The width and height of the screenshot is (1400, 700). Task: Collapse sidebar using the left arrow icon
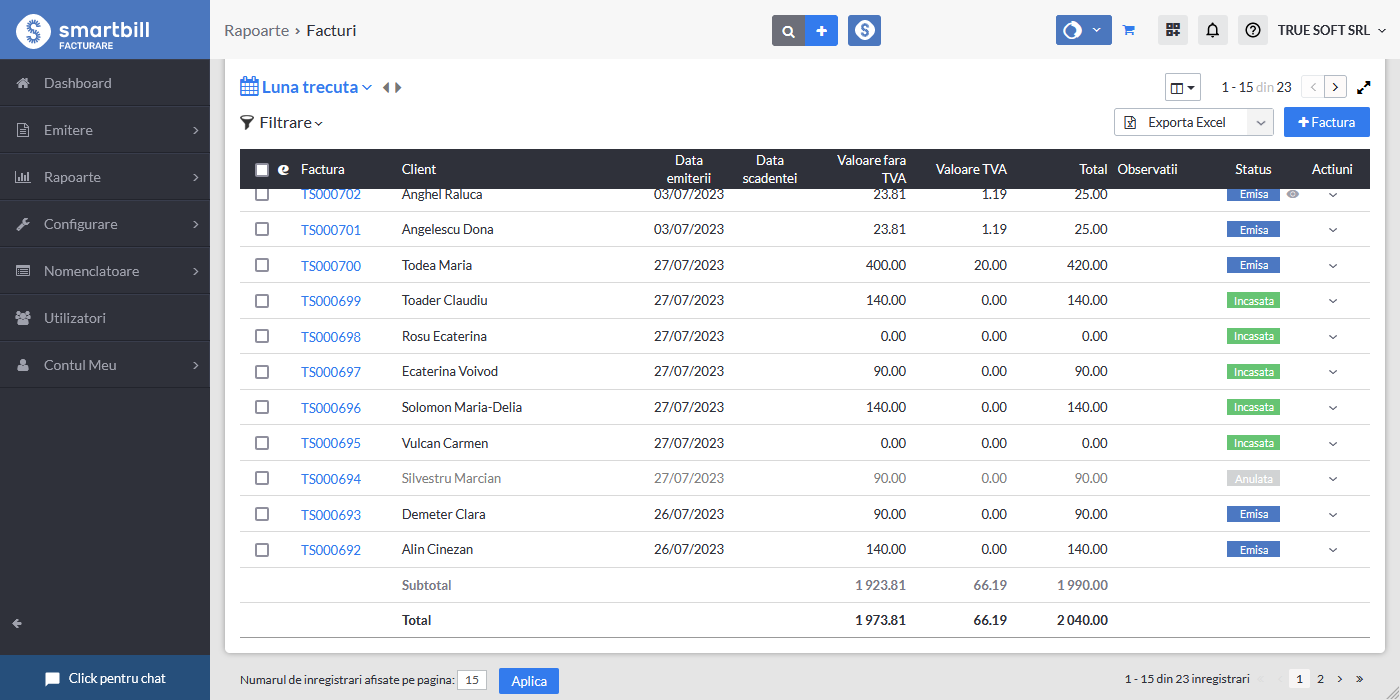[17, 623]
